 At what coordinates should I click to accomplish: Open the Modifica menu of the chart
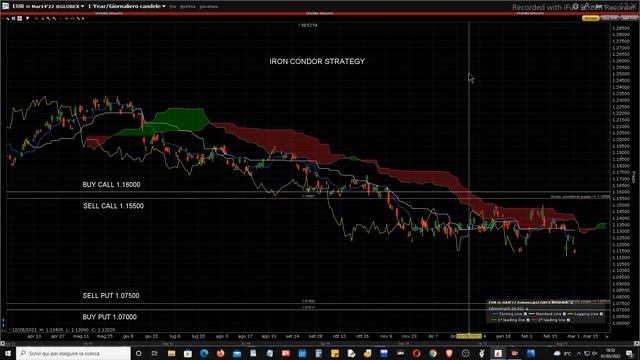pyautogui.click(x=188, y=7)
